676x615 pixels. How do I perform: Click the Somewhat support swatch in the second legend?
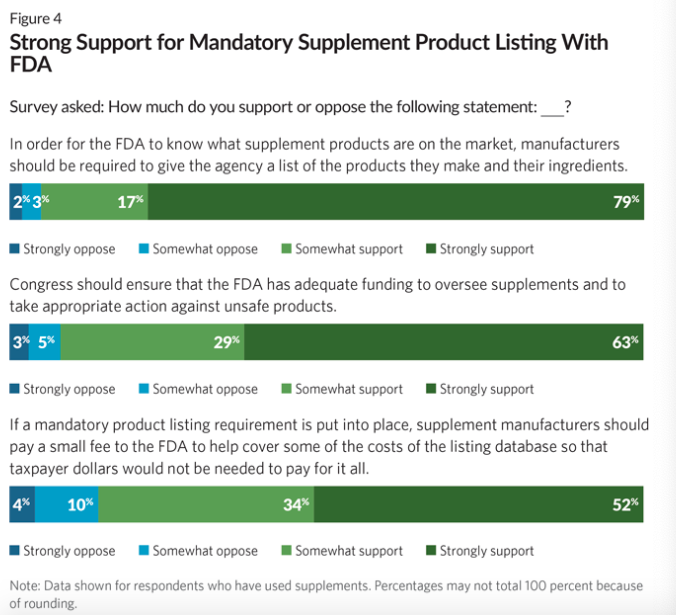286,389
